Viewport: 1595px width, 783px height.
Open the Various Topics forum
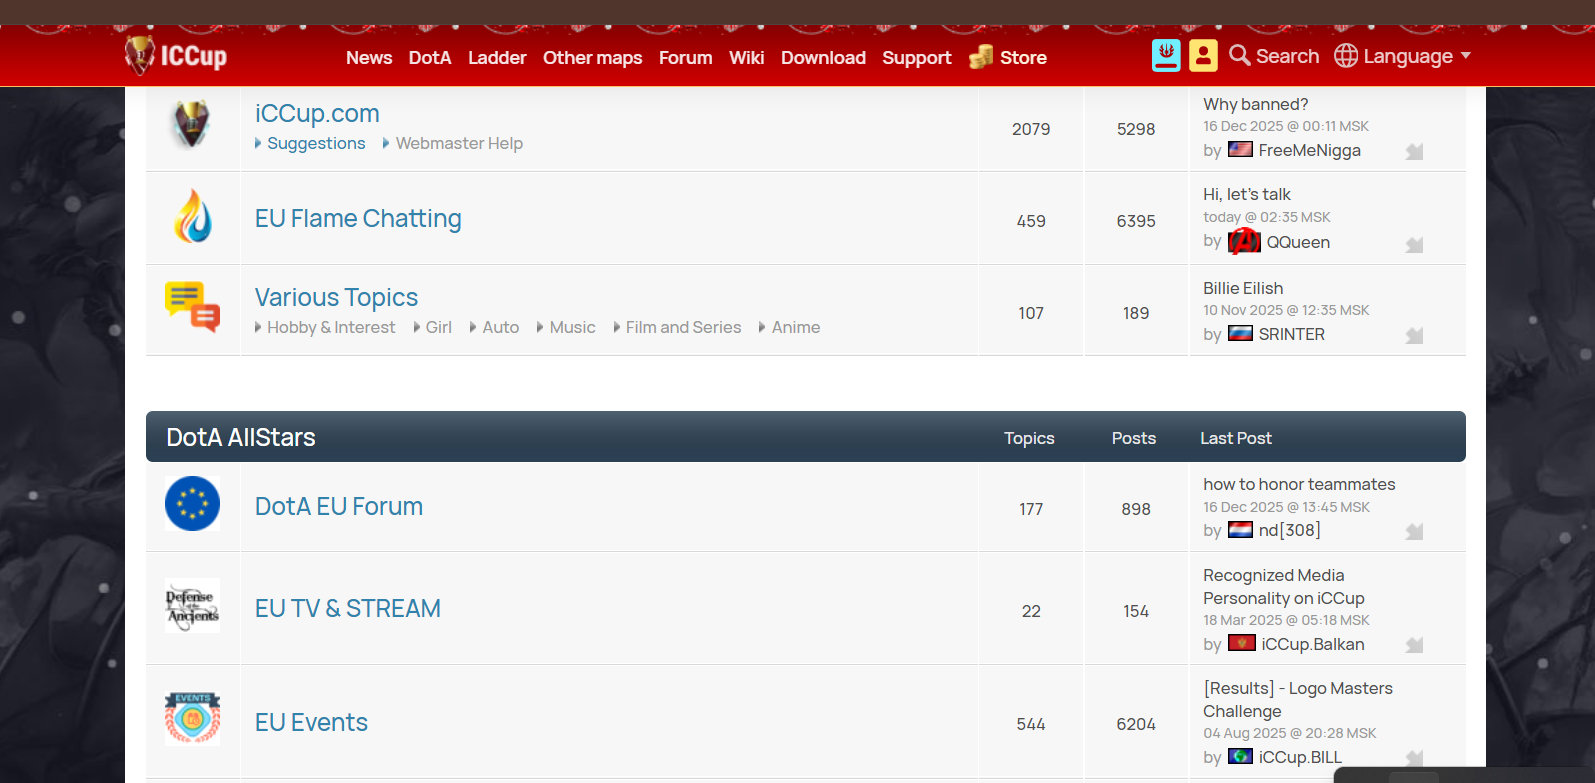[336, 297]
